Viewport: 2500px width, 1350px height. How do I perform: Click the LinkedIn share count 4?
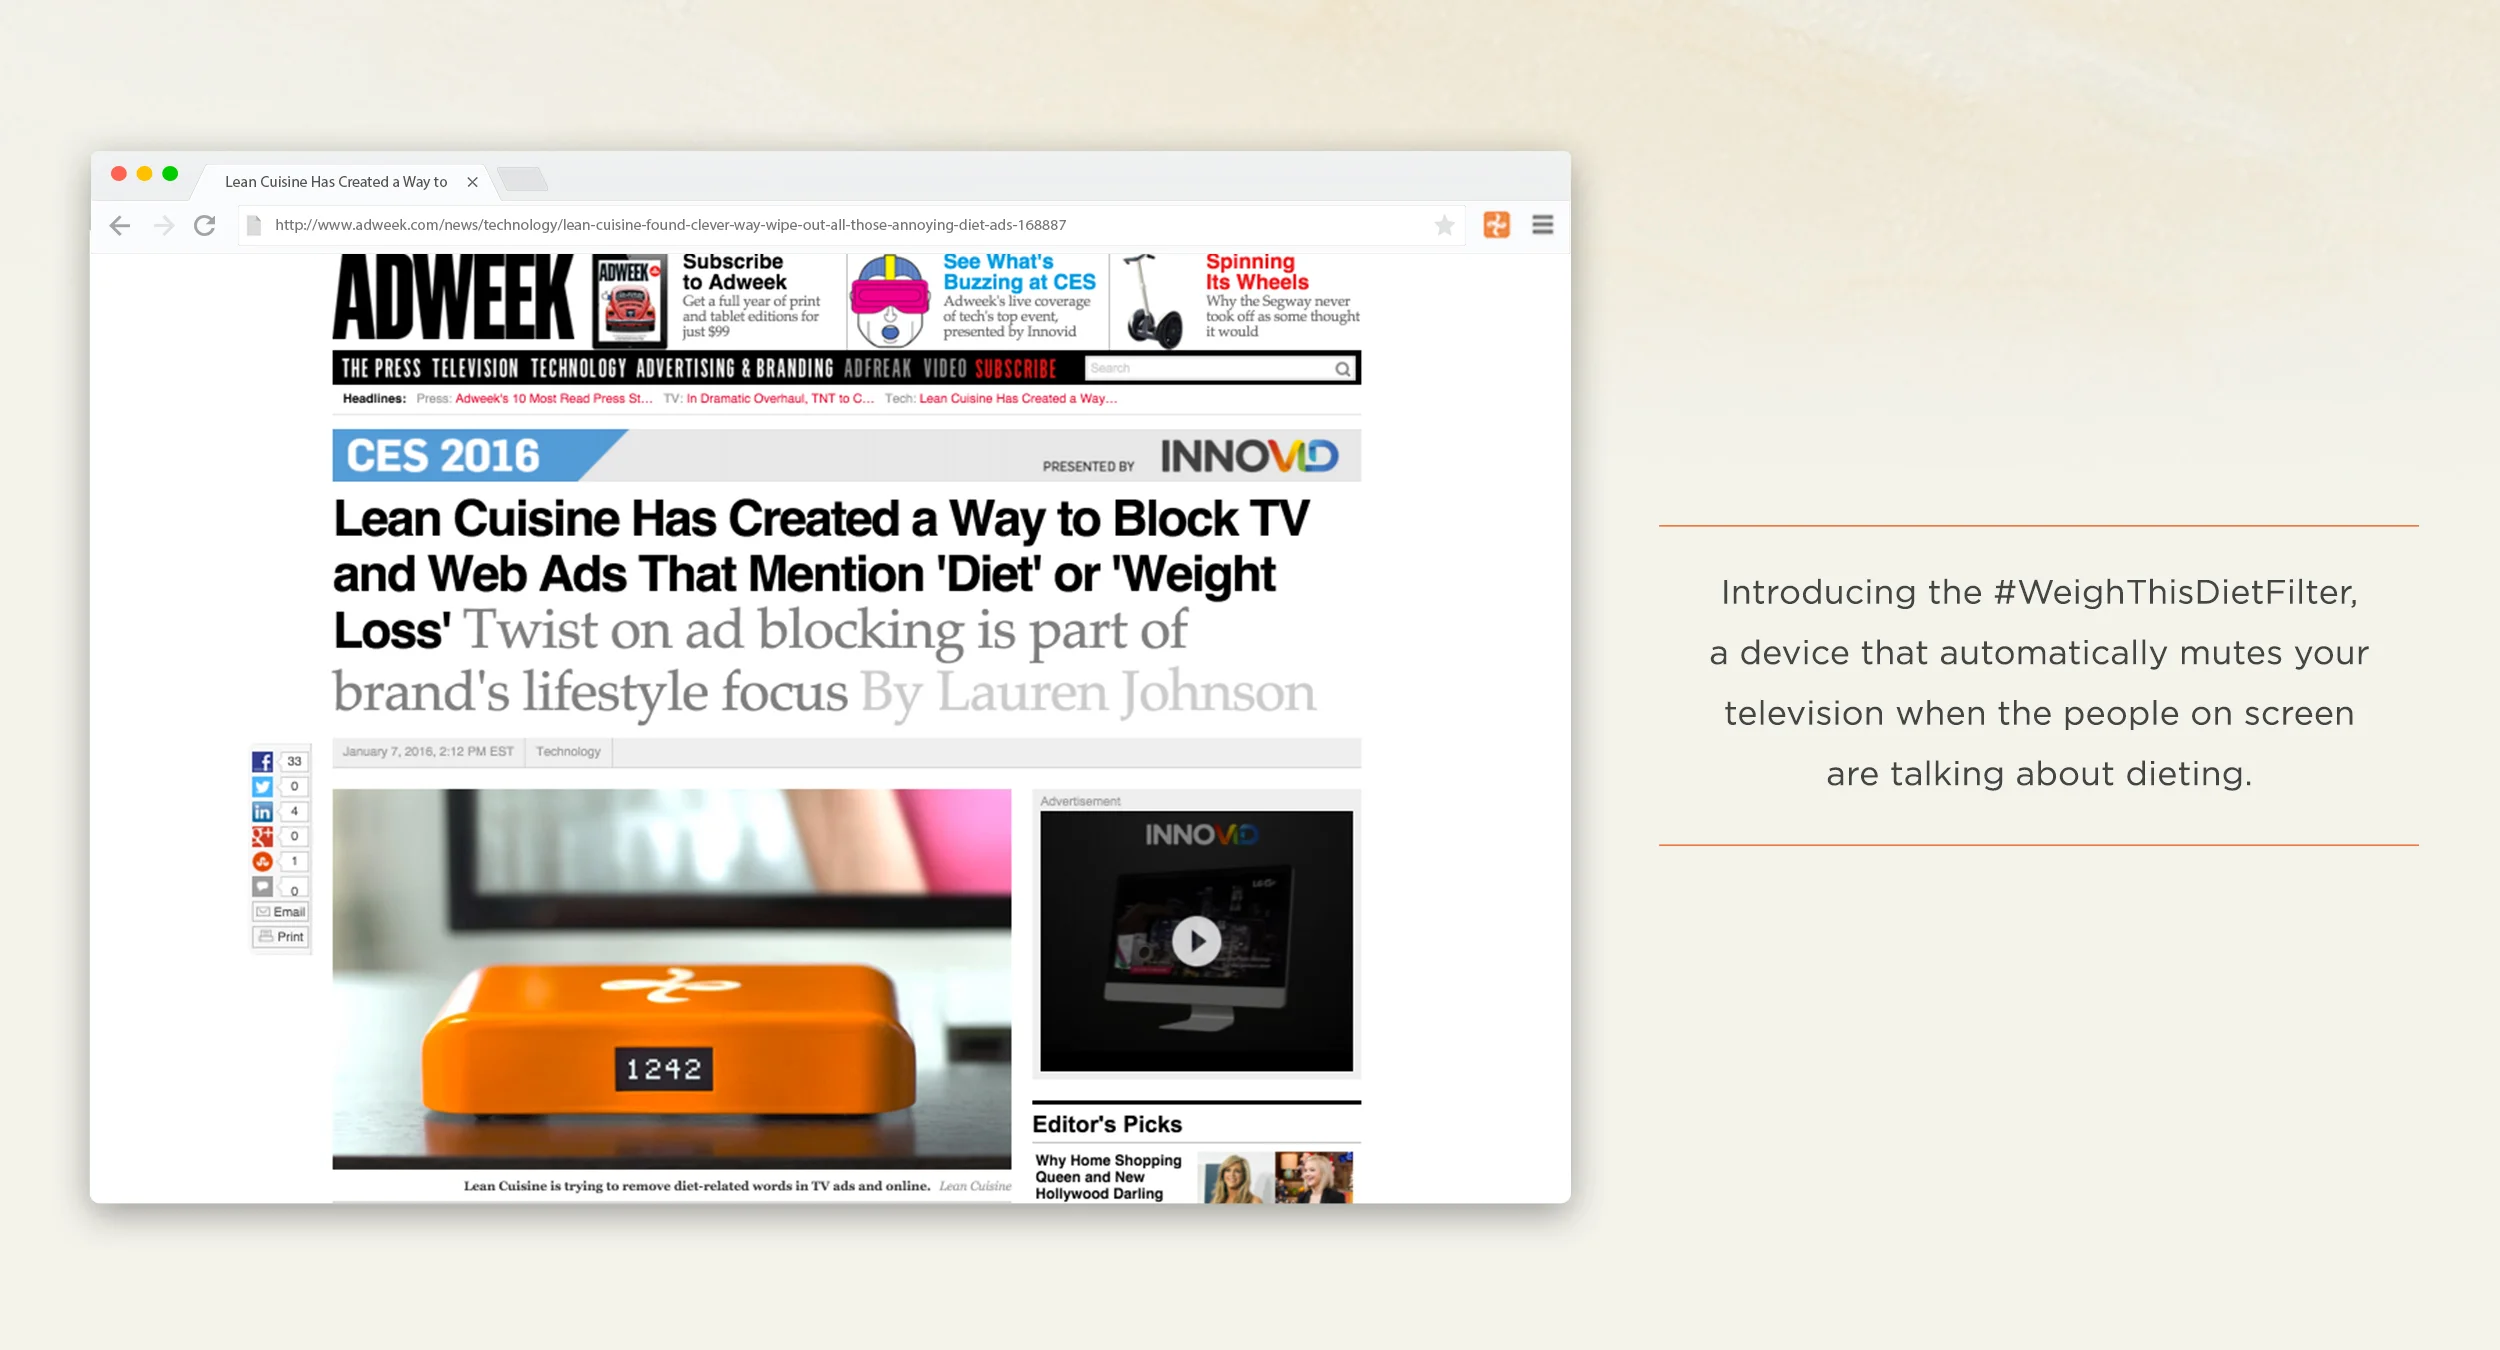coord(294,812)
